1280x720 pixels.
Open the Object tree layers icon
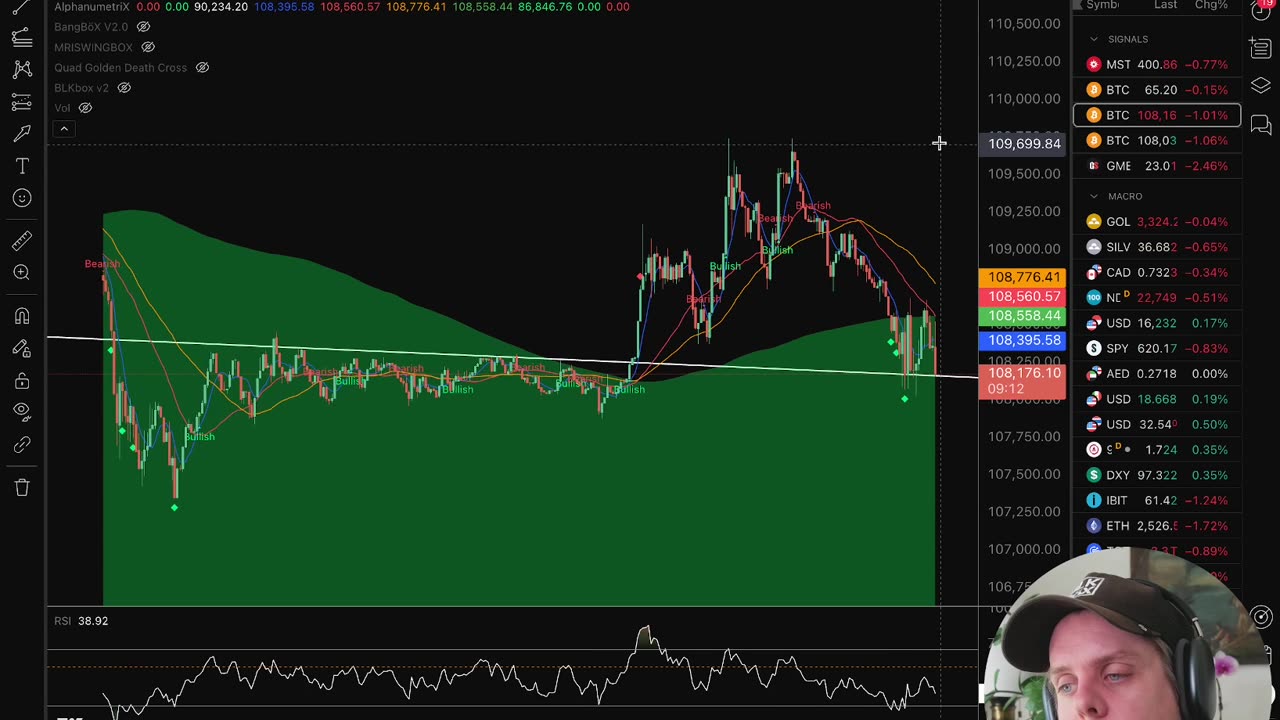[x=1260, y=86]
